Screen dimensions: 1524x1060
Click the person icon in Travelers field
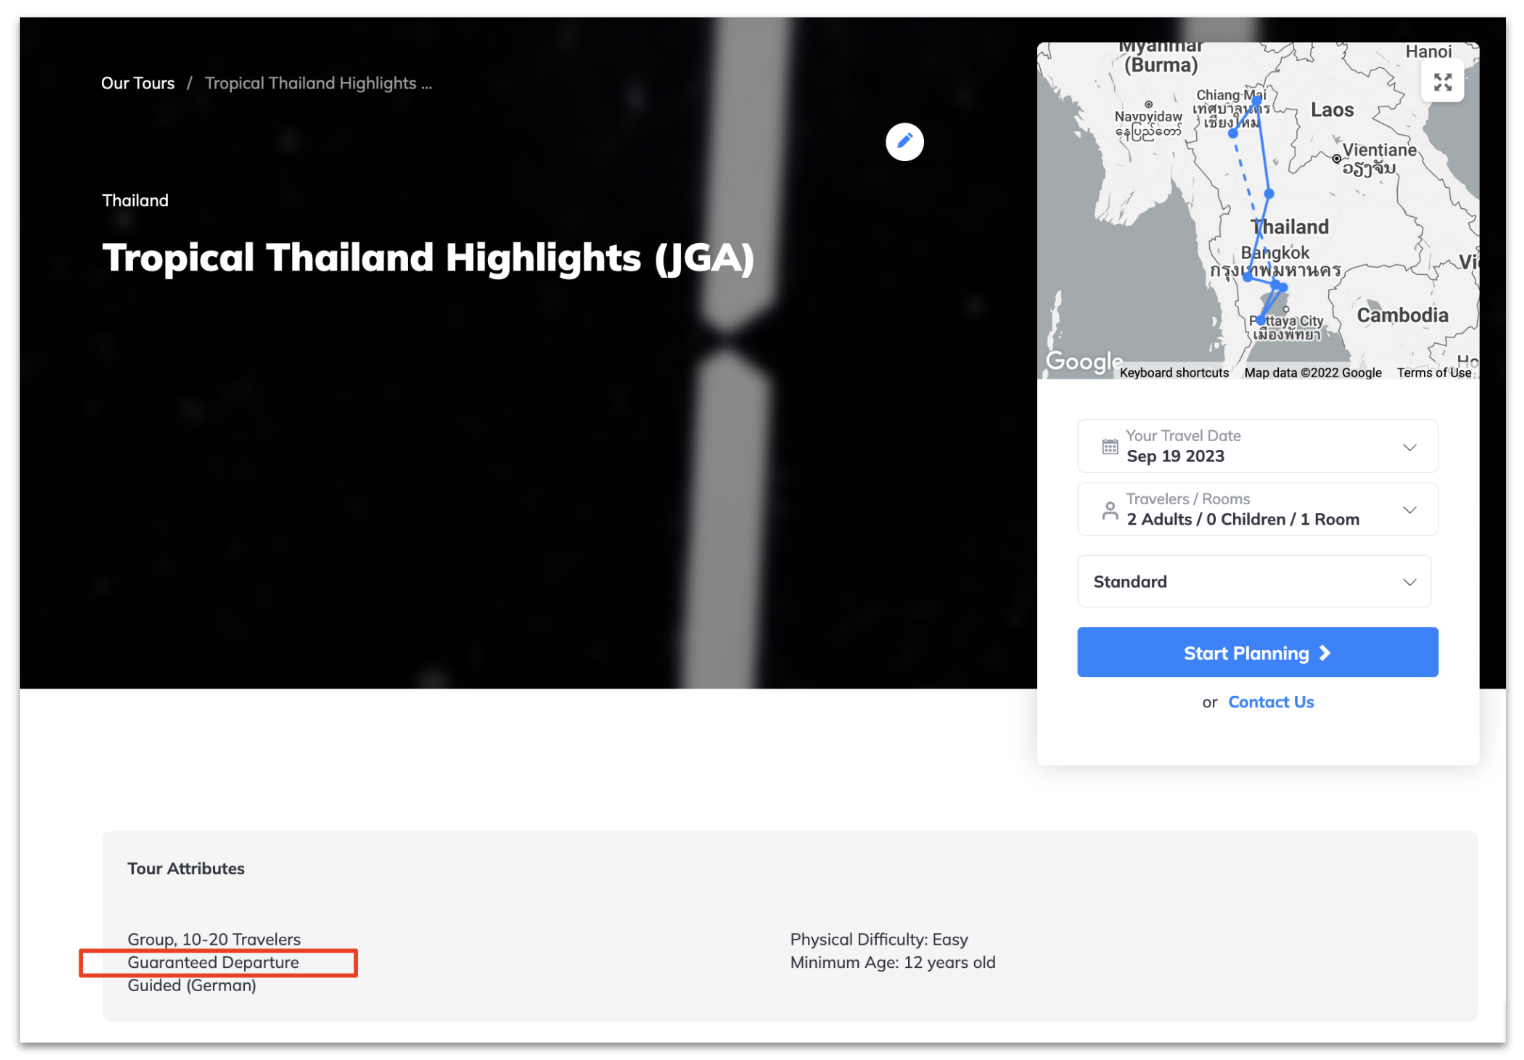pos(1109,510)
